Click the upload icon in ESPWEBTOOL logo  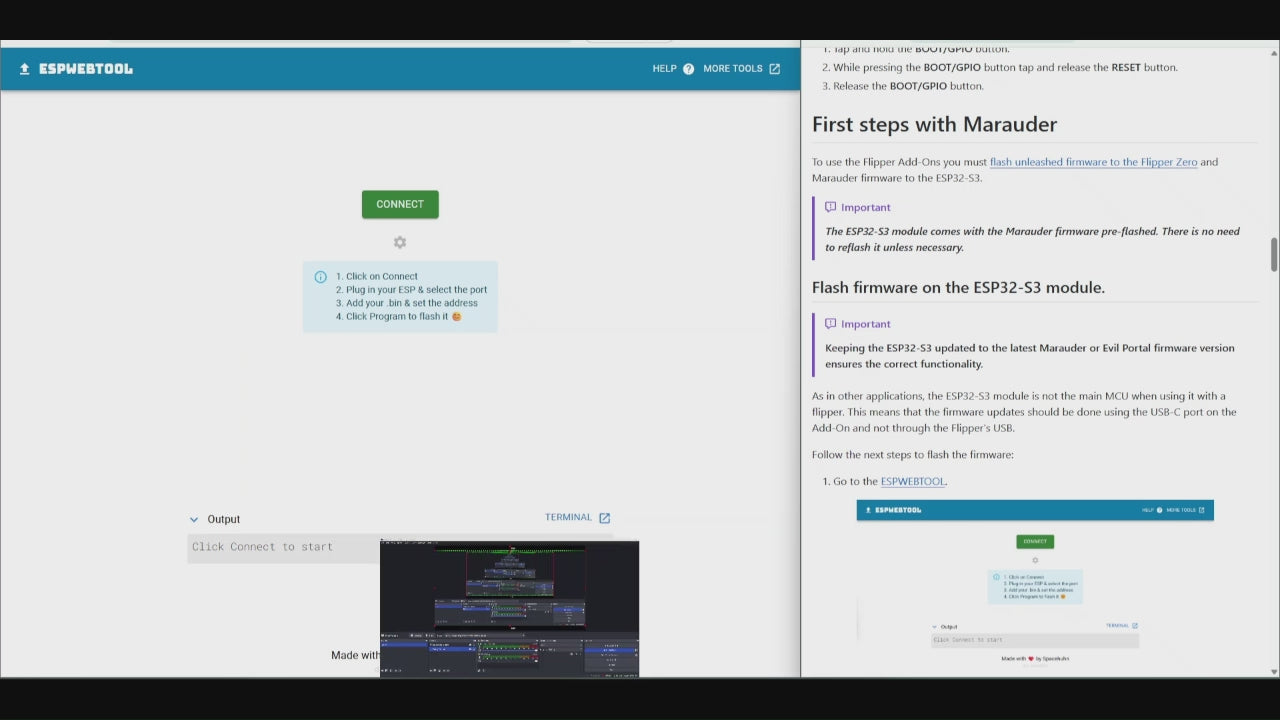tap(25, 69)
